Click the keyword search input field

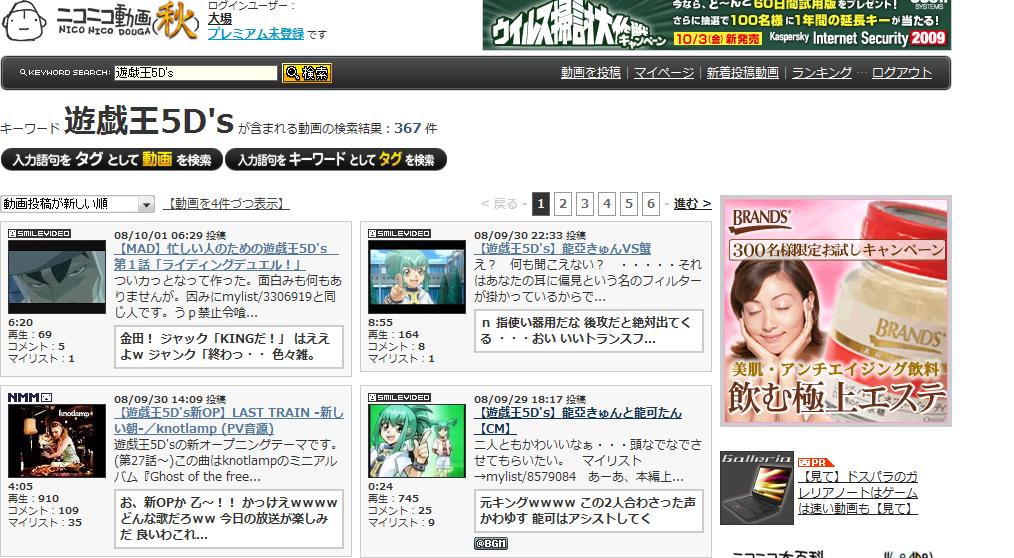coord(195,73)
